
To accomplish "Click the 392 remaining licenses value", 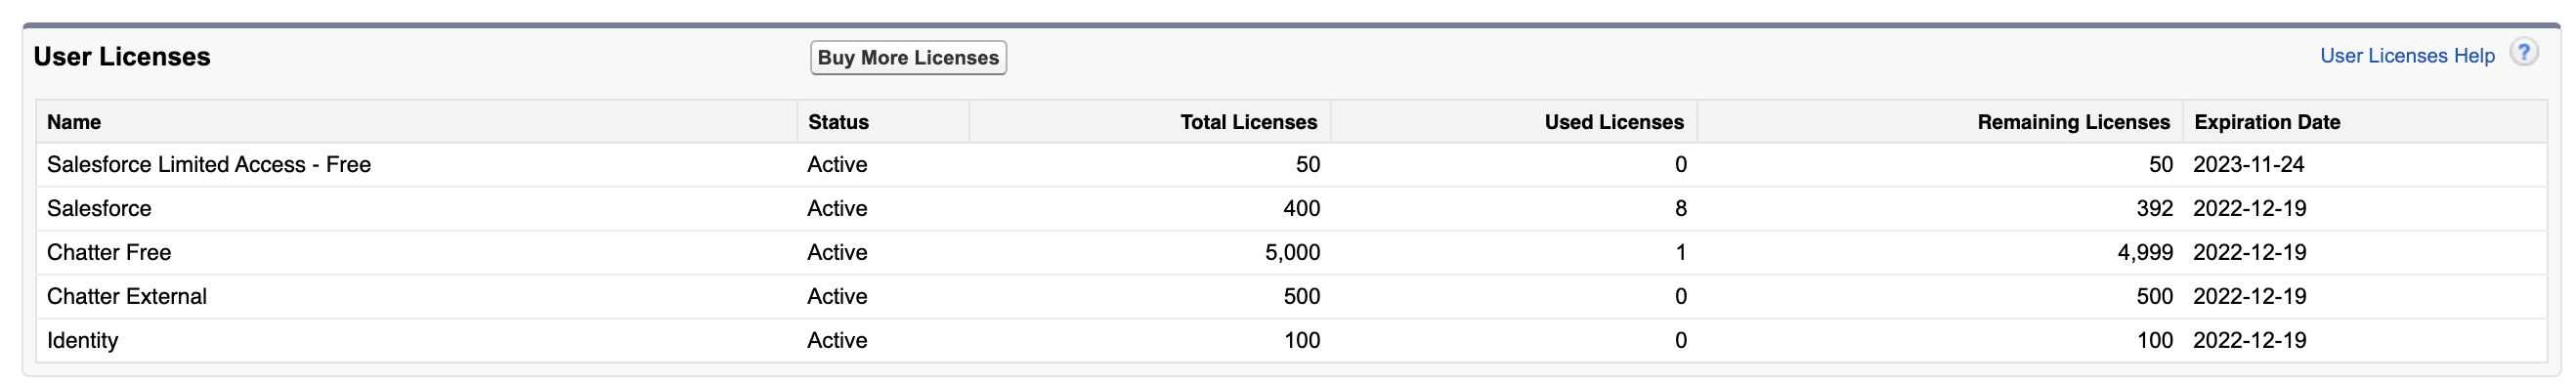I will tap(2154, 209).
